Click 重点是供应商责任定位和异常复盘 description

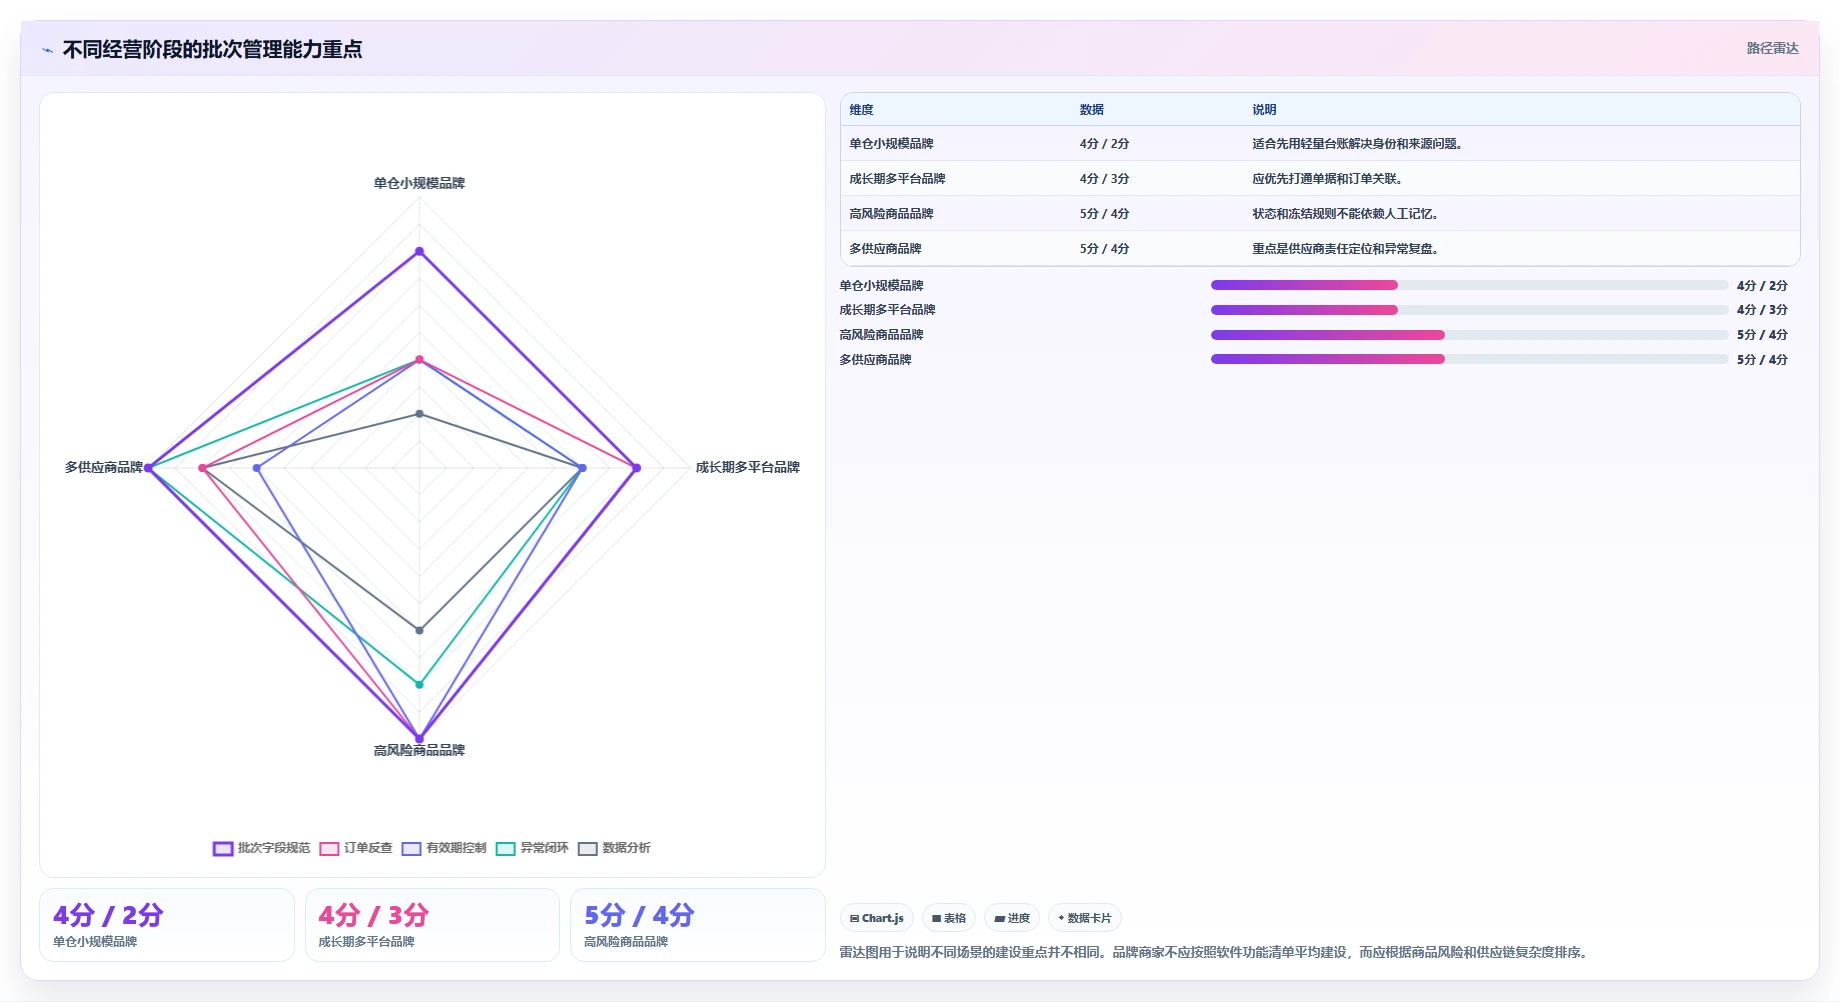point(1345,249)
